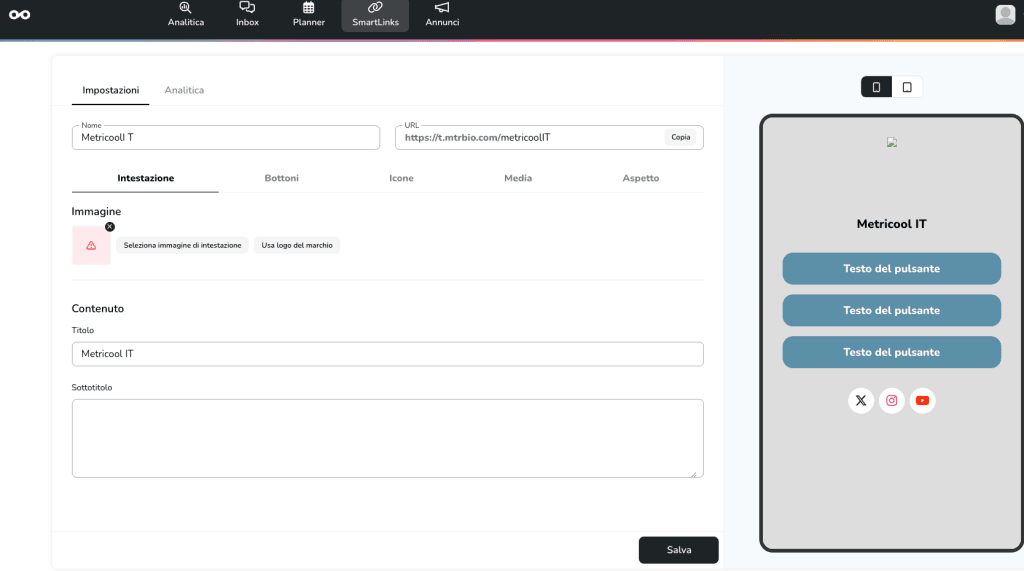Click Usa logo del marchio

tap(296, 245)
